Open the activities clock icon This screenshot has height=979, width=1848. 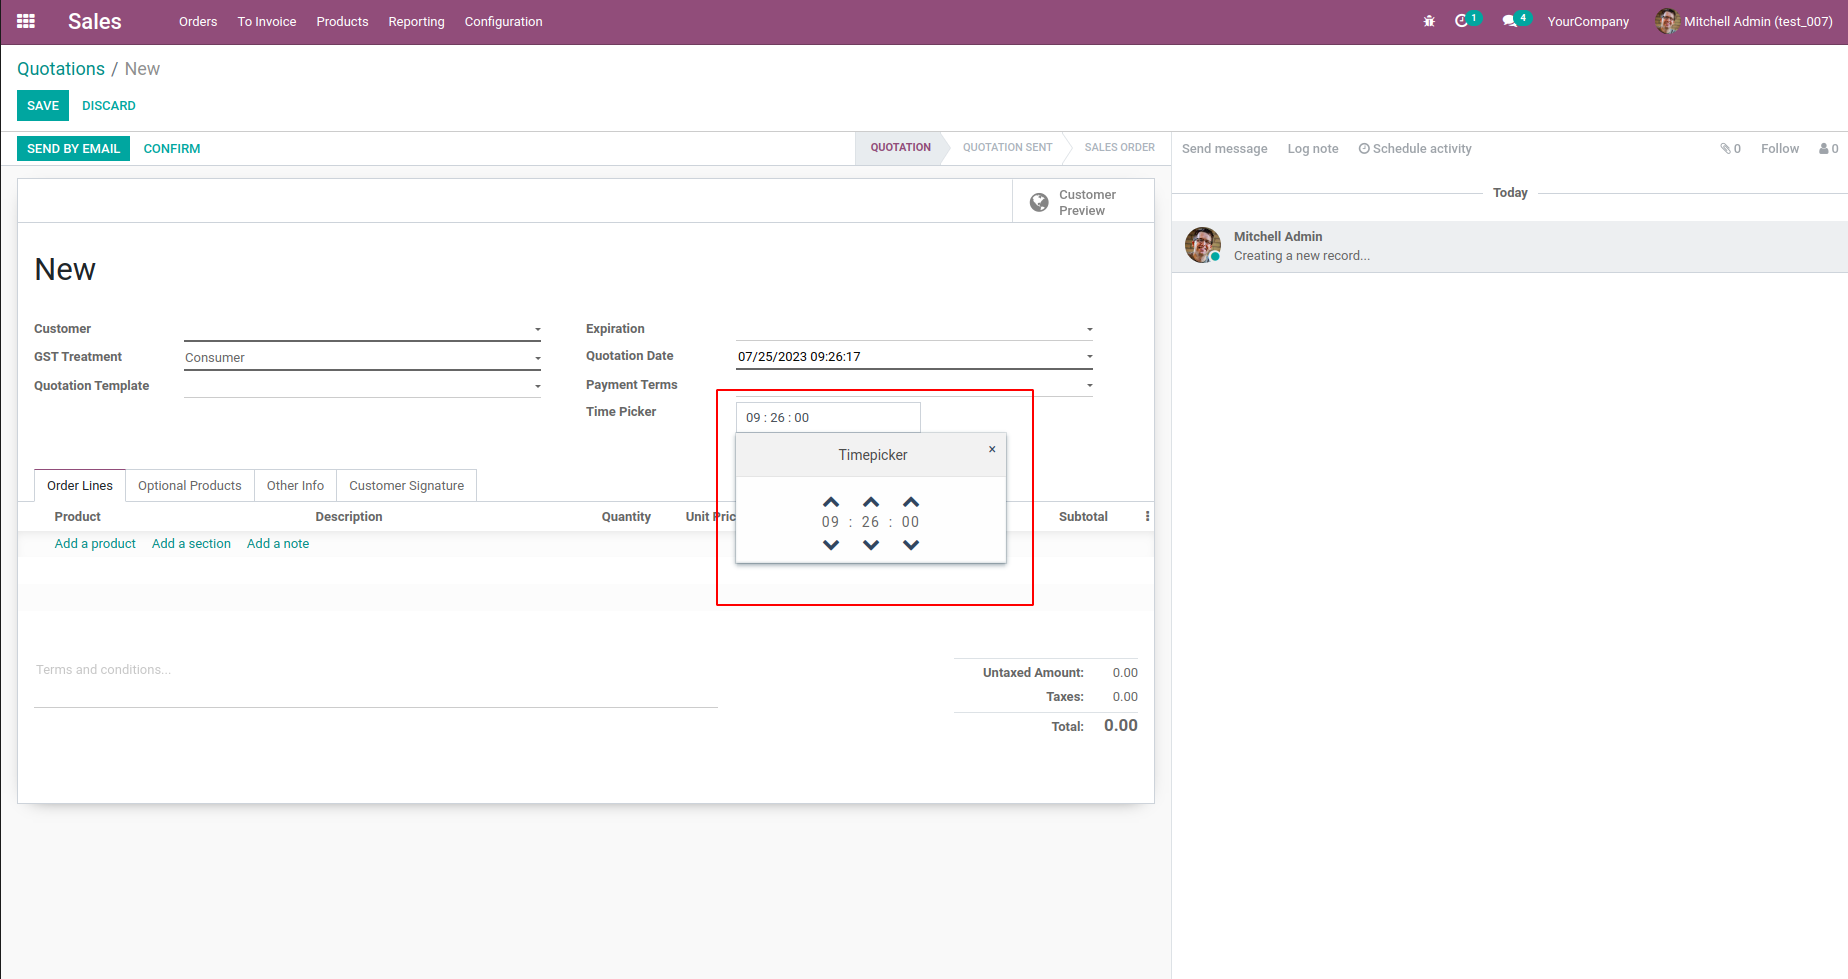(1462, 21)
